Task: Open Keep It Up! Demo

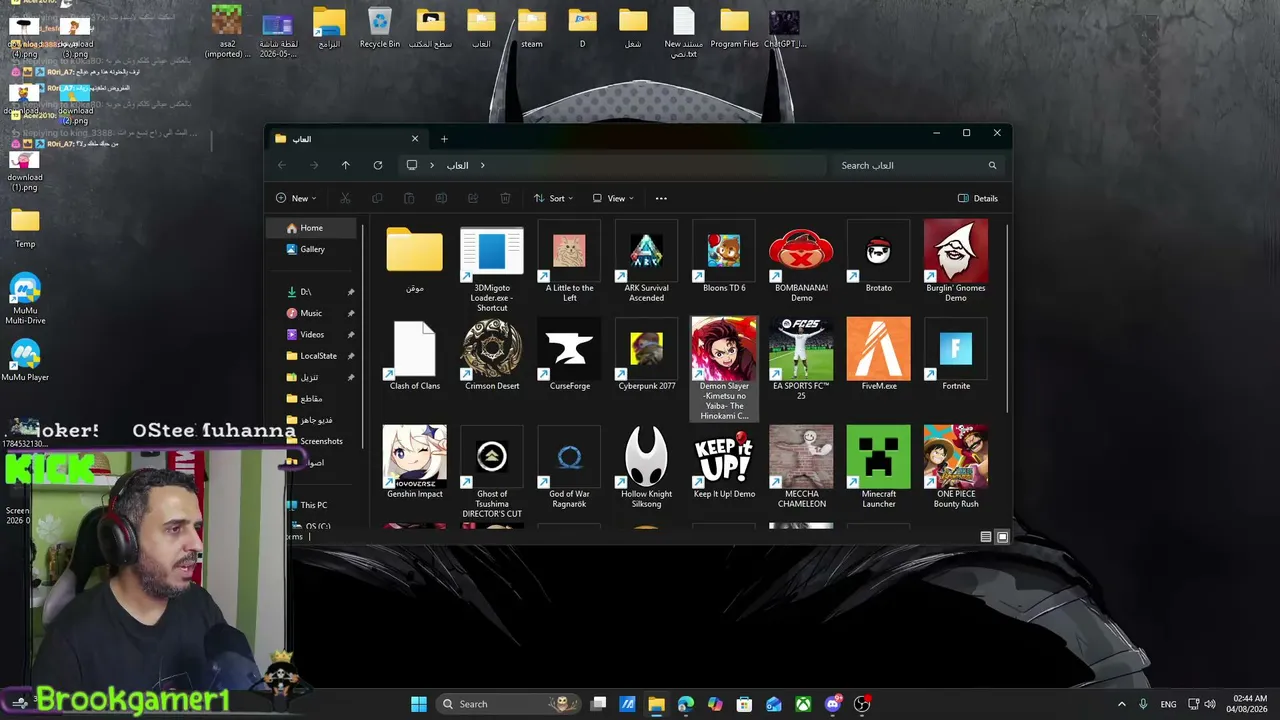Action: point(724,462)
